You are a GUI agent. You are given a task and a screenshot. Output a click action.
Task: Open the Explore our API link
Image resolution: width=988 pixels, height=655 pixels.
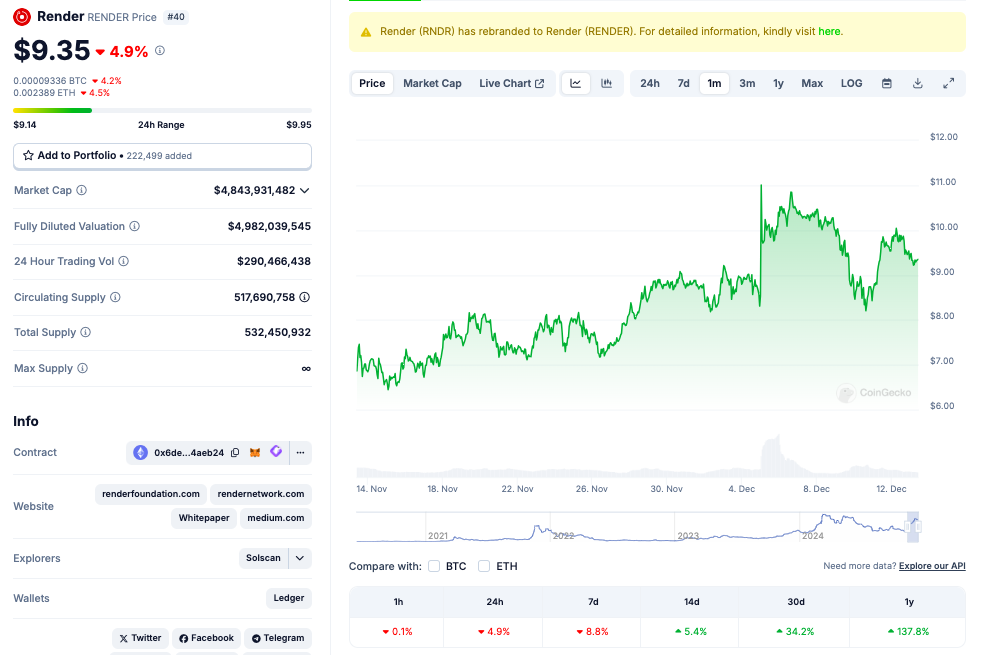[931, 566]
